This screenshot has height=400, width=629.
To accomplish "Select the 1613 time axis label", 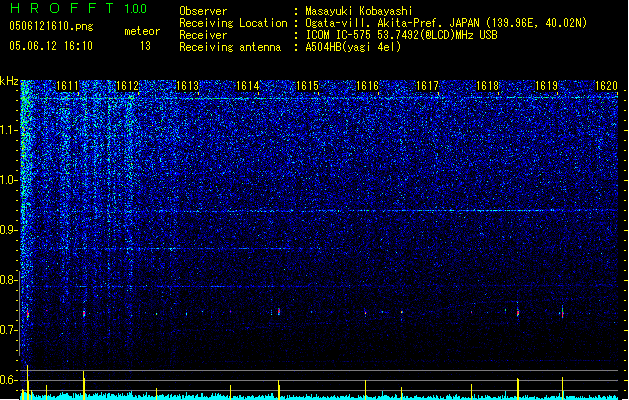I will tap(187, 86).
